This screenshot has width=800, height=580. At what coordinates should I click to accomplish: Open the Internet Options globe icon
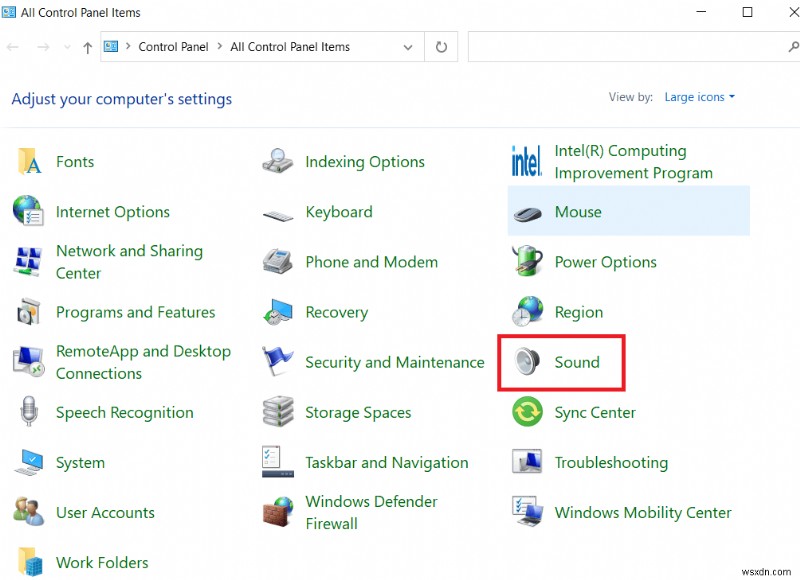tap(29, 212)
